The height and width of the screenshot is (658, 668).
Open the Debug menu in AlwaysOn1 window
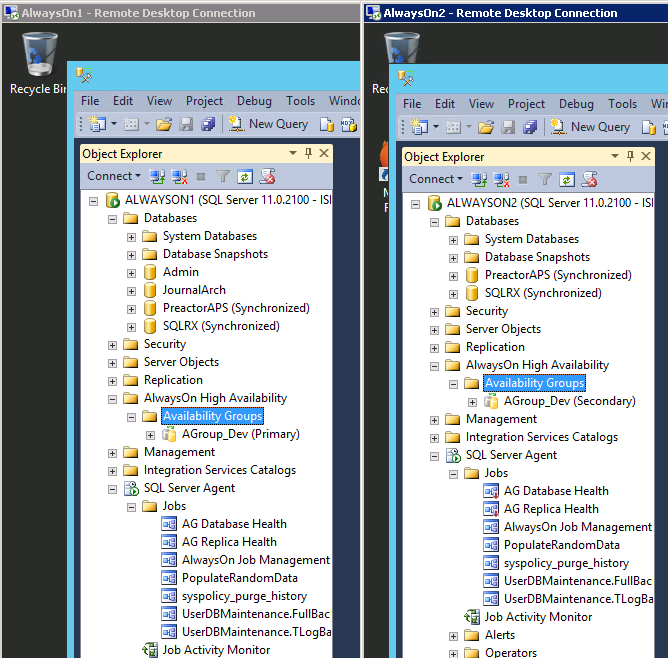click(x=254, y=101)
